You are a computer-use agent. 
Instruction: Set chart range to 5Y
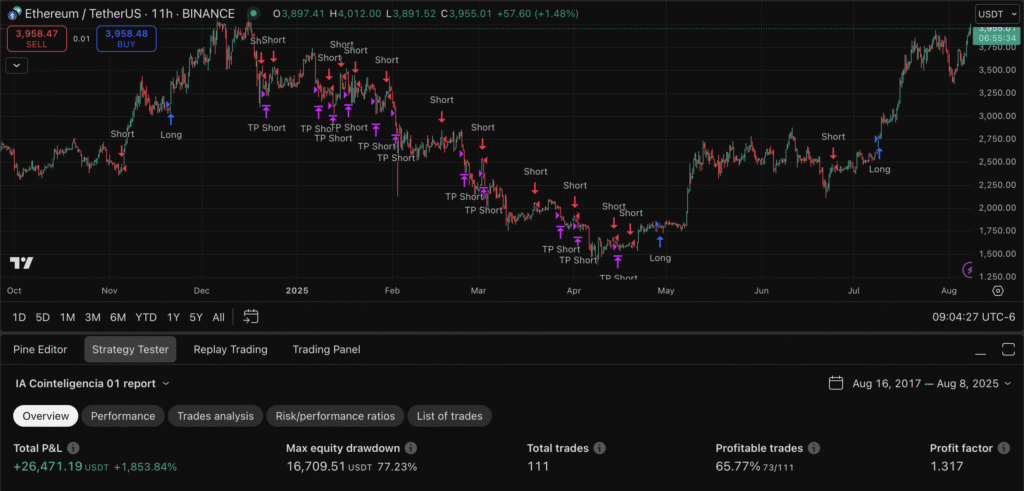click(196, 317)
